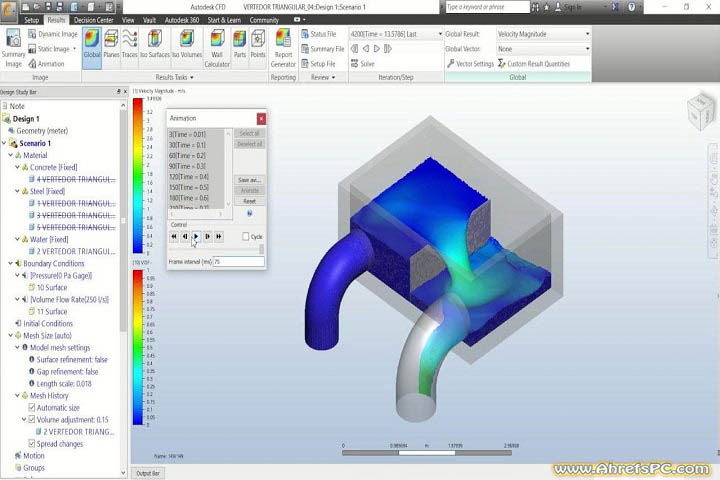Viewport: 720px width, 480px height.
Task: Open the Summary Image tool
Action: tap(13, 48)
